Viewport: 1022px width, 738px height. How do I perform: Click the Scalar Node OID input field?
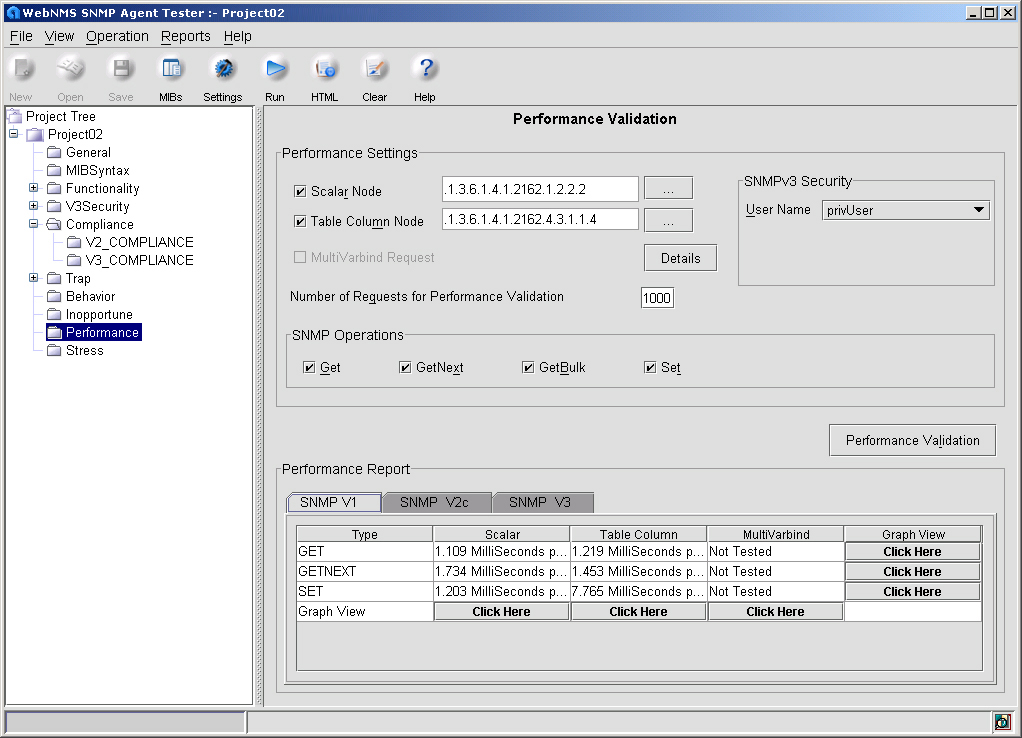coord(540,189)
